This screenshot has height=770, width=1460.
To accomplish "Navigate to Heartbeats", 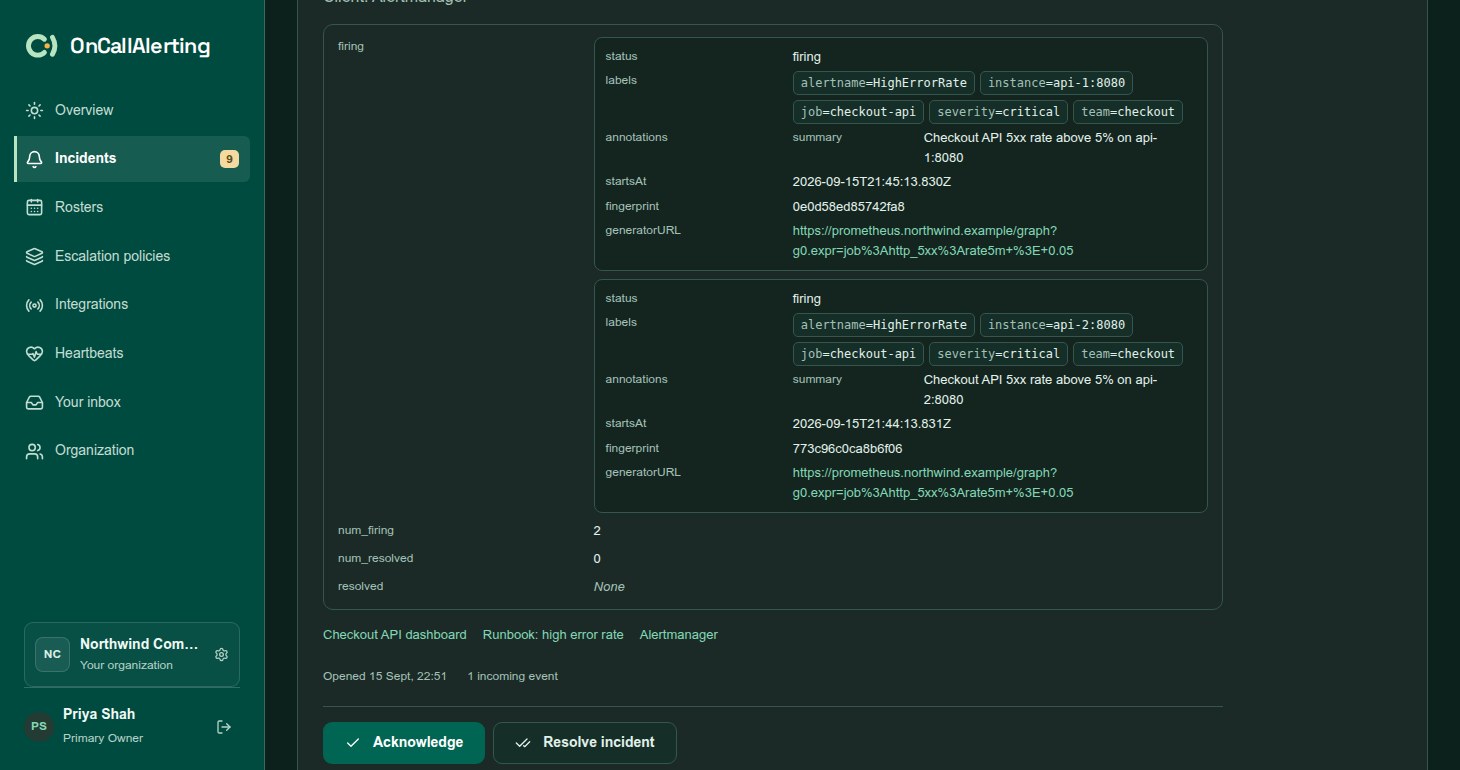I will [x=132, y=353].
